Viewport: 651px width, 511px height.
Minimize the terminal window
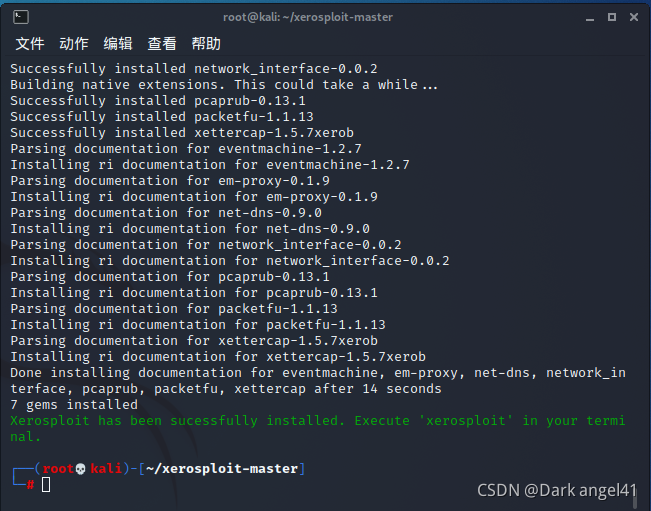click(x=590, y=17)
